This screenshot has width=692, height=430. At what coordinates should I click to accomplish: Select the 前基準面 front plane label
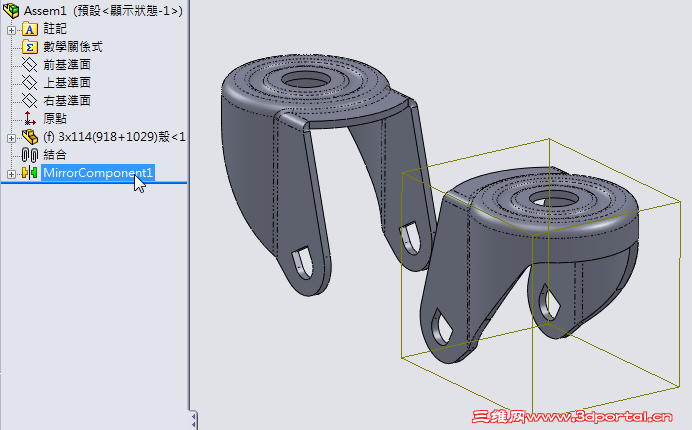coord(67,65)
